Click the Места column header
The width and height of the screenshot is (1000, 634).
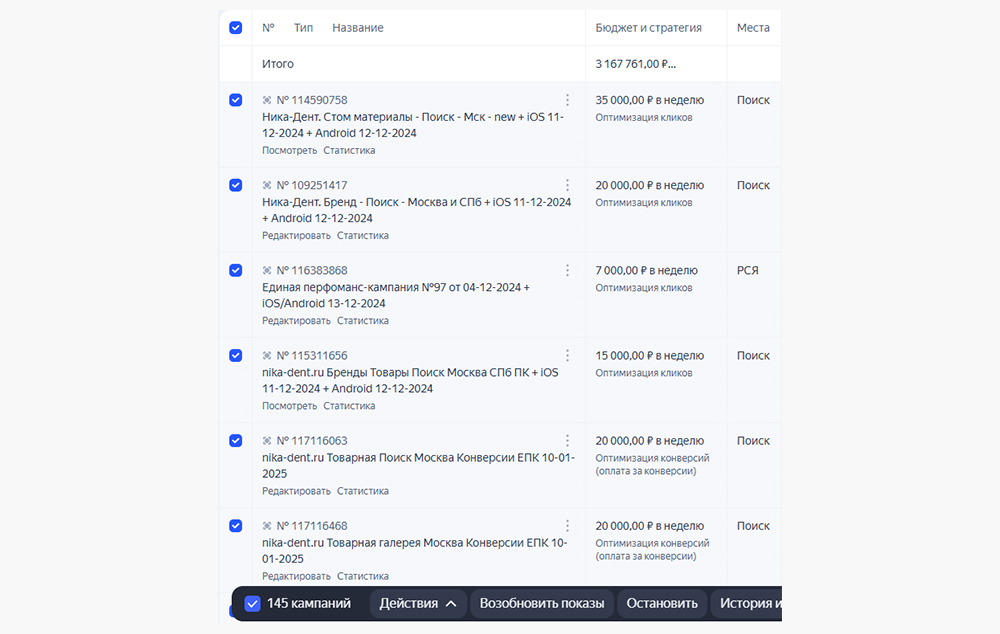pyautogui.click(x=753, y=27)
